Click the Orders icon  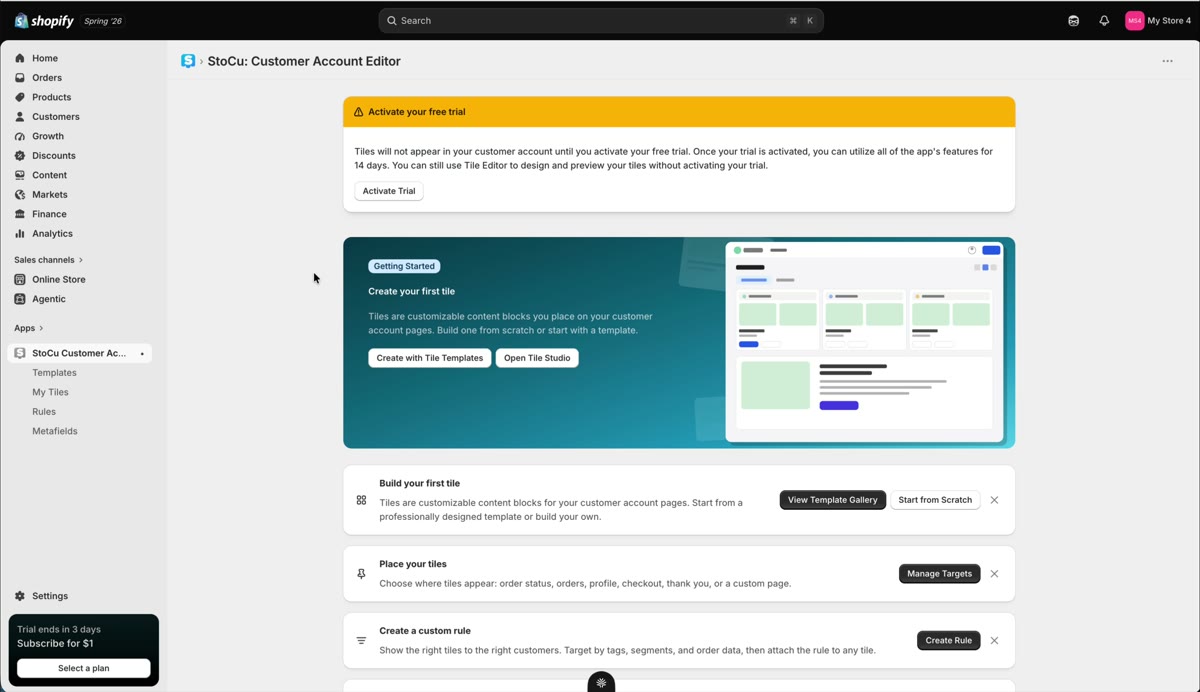click(x=20, y=78)
